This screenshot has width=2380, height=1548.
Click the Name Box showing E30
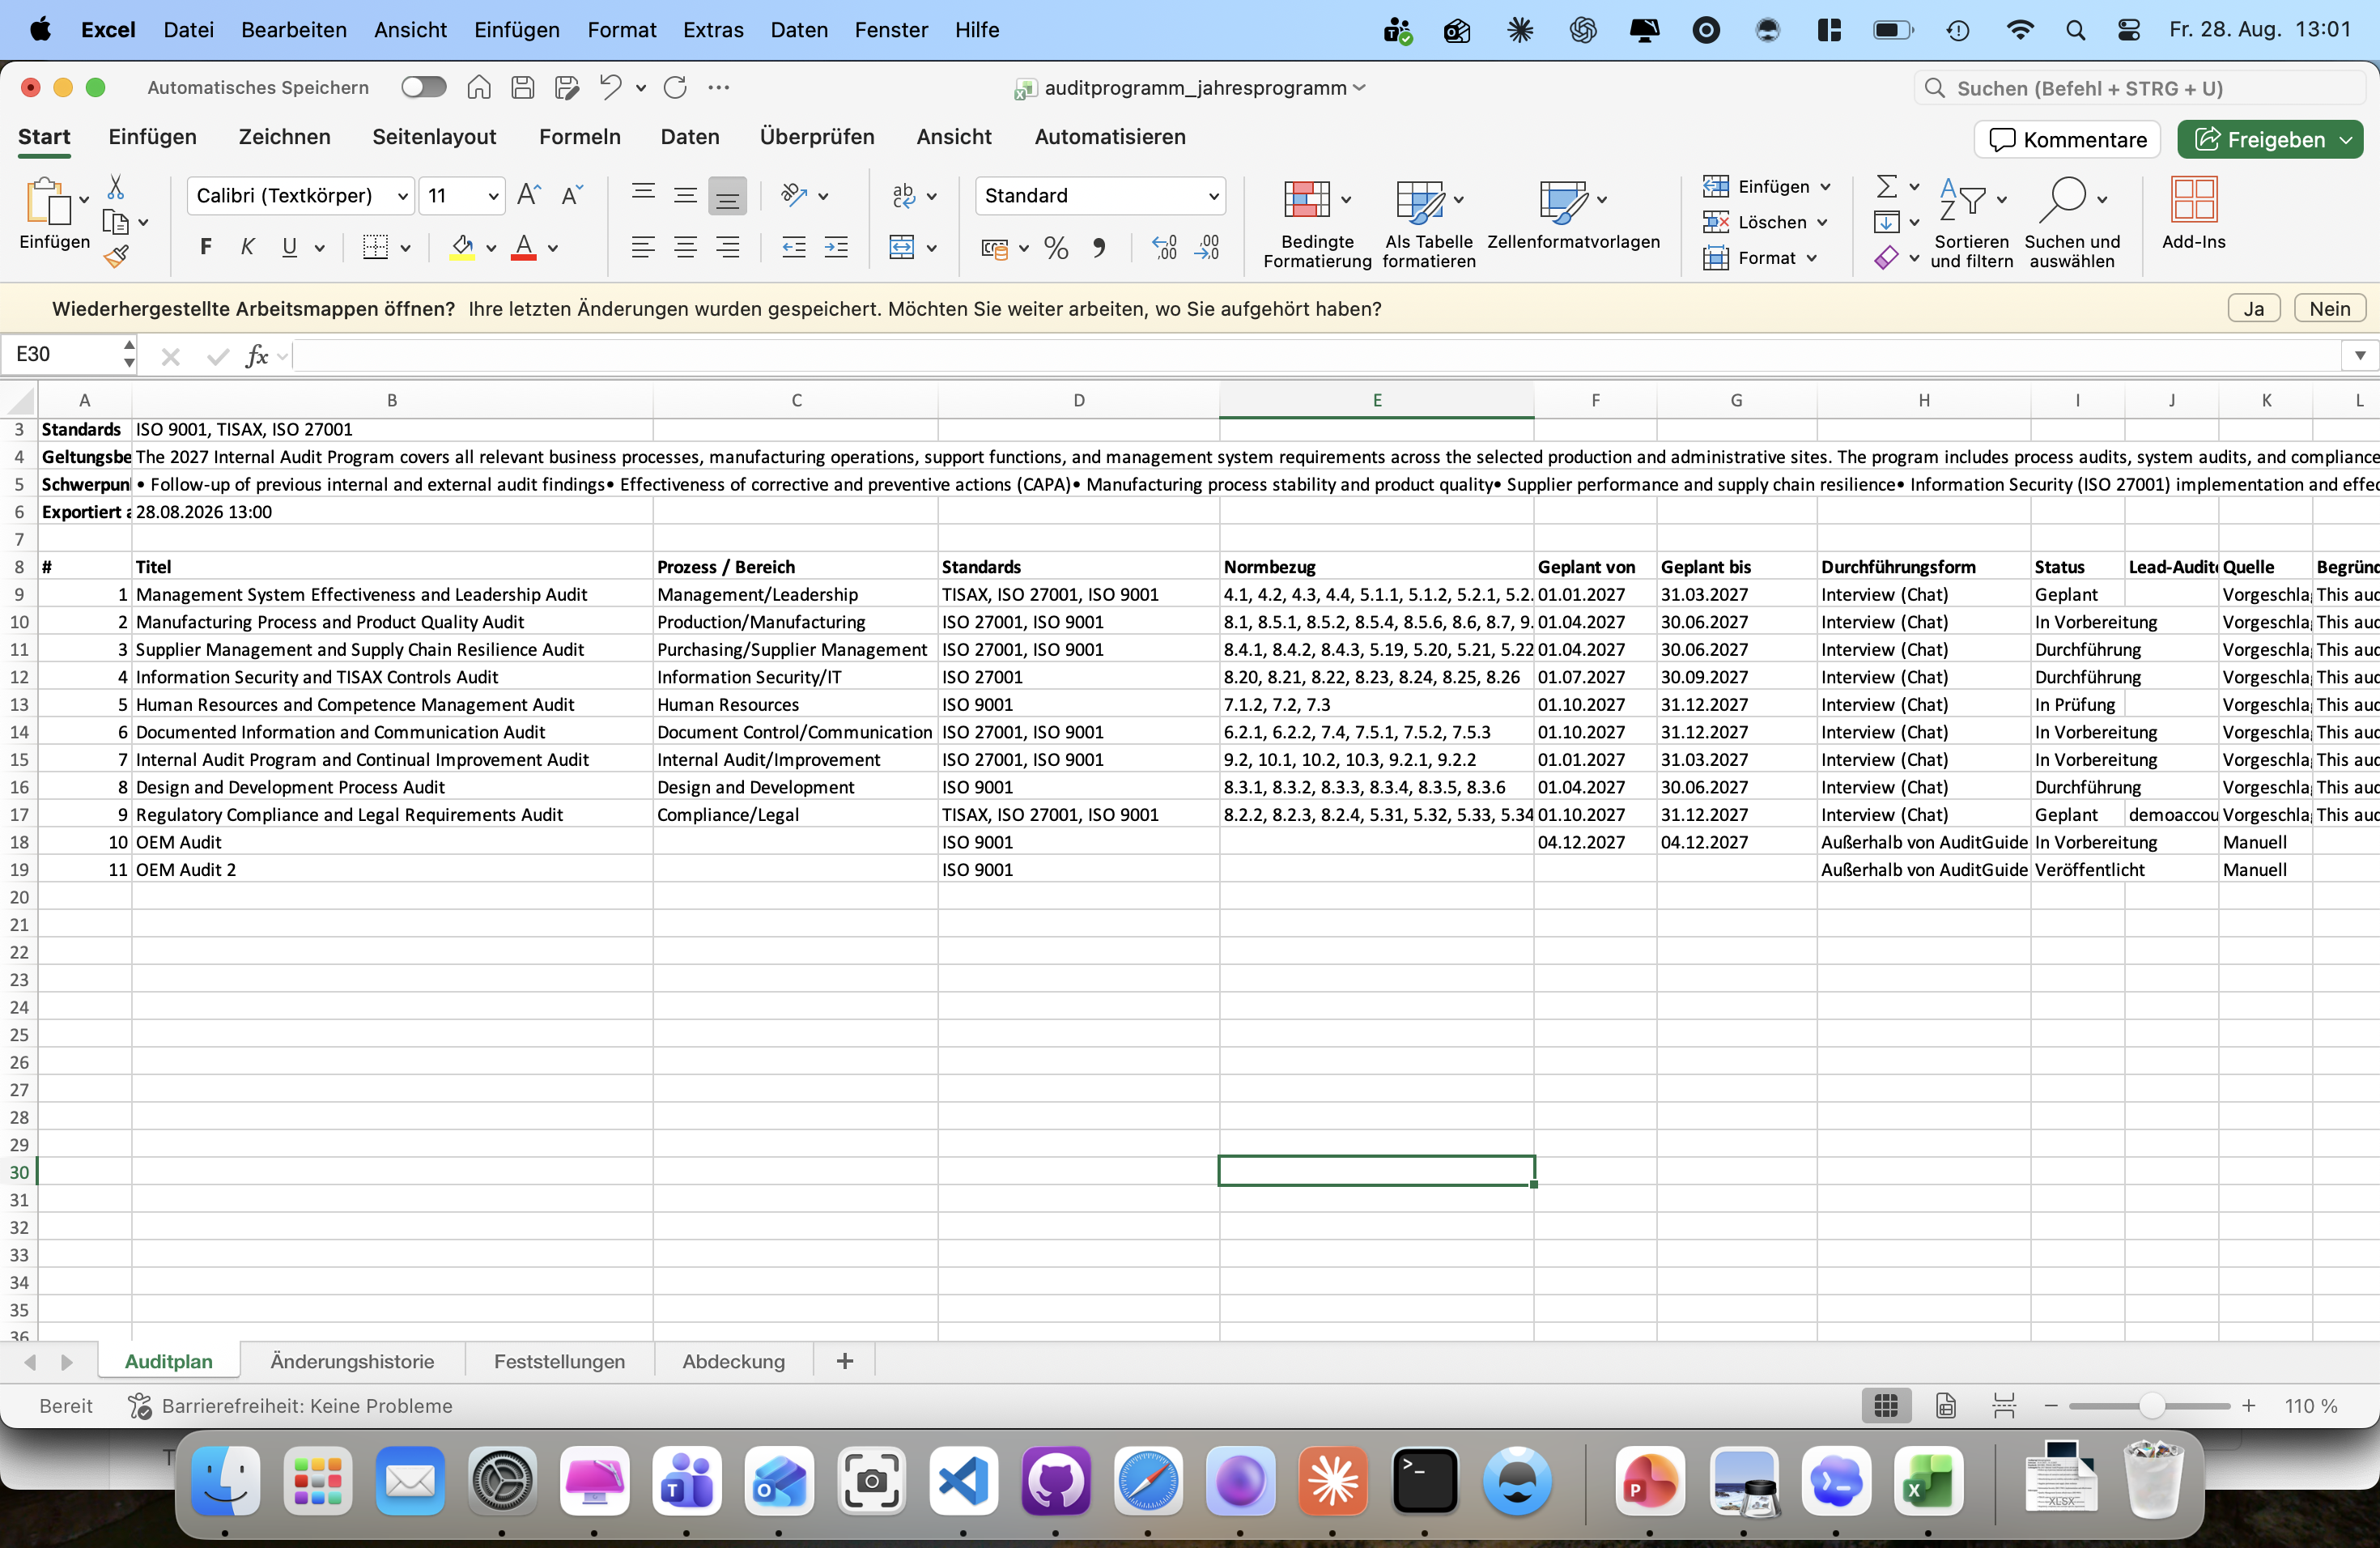65,355
